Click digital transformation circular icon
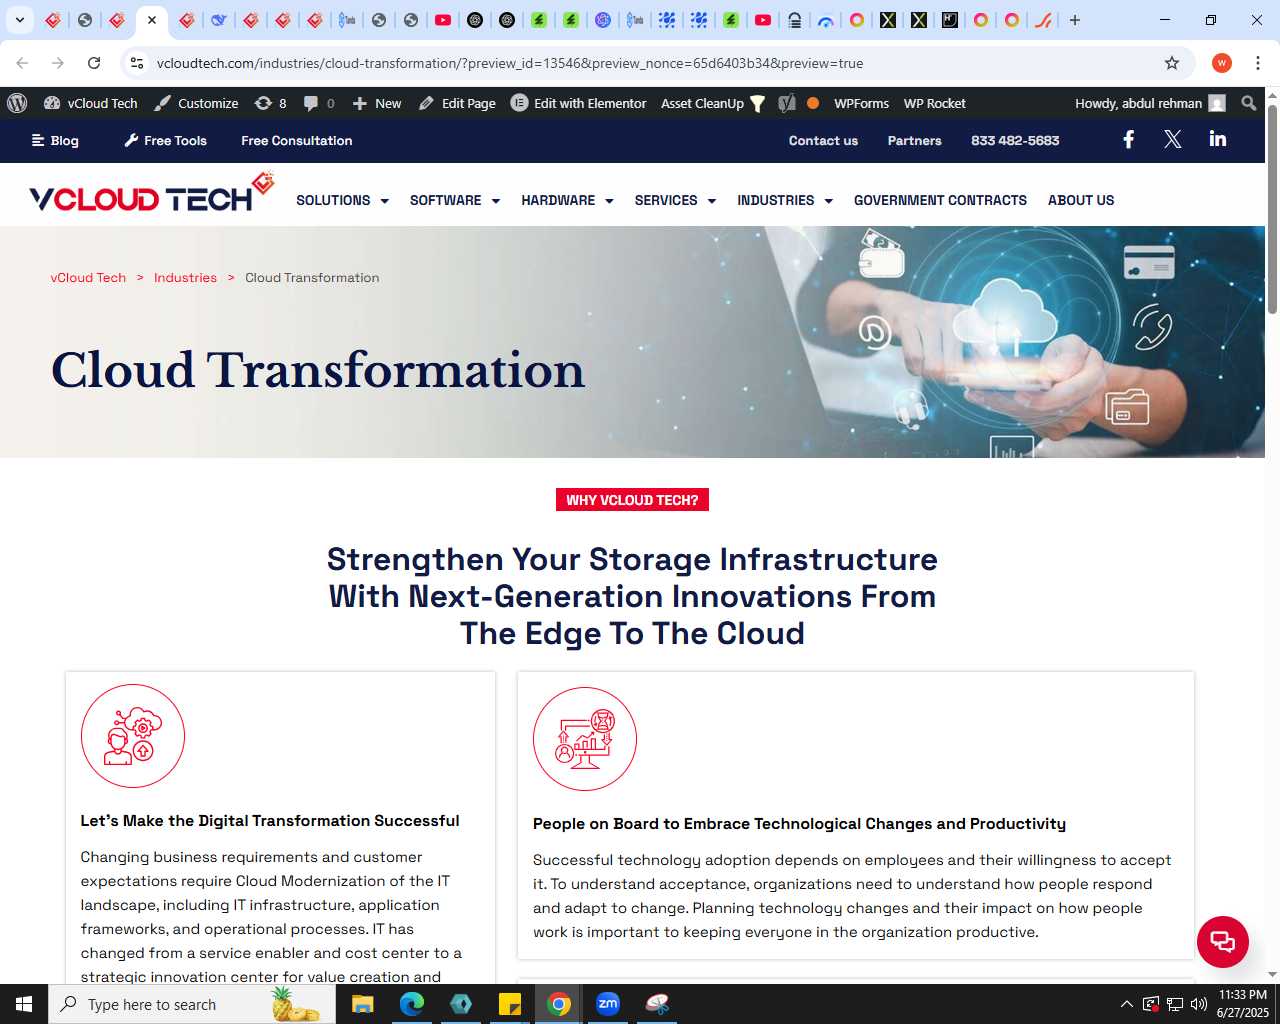Image resolution: width=1280 pixels, height=1024 pixels. (133, 736)
